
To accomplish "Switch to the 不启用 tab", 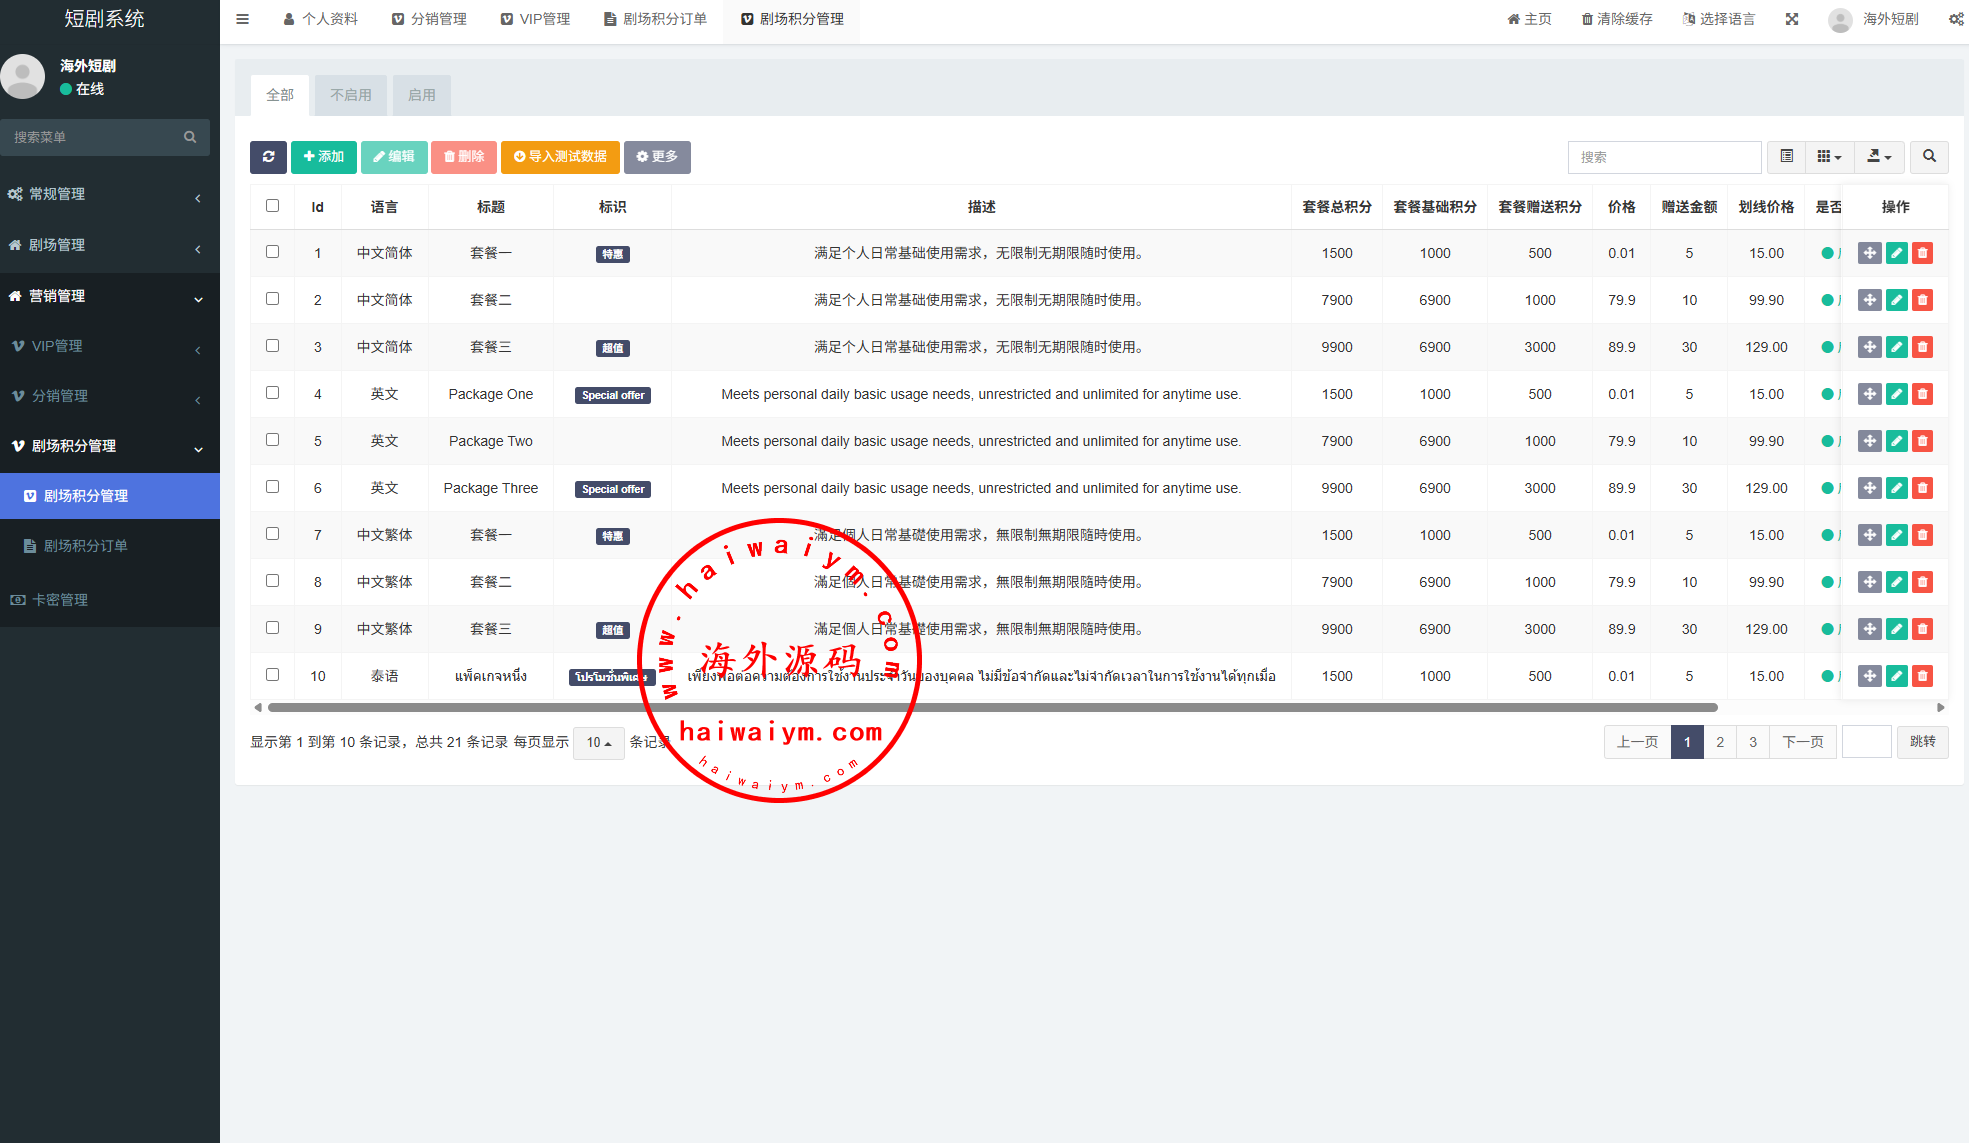I will coord(351,95).
